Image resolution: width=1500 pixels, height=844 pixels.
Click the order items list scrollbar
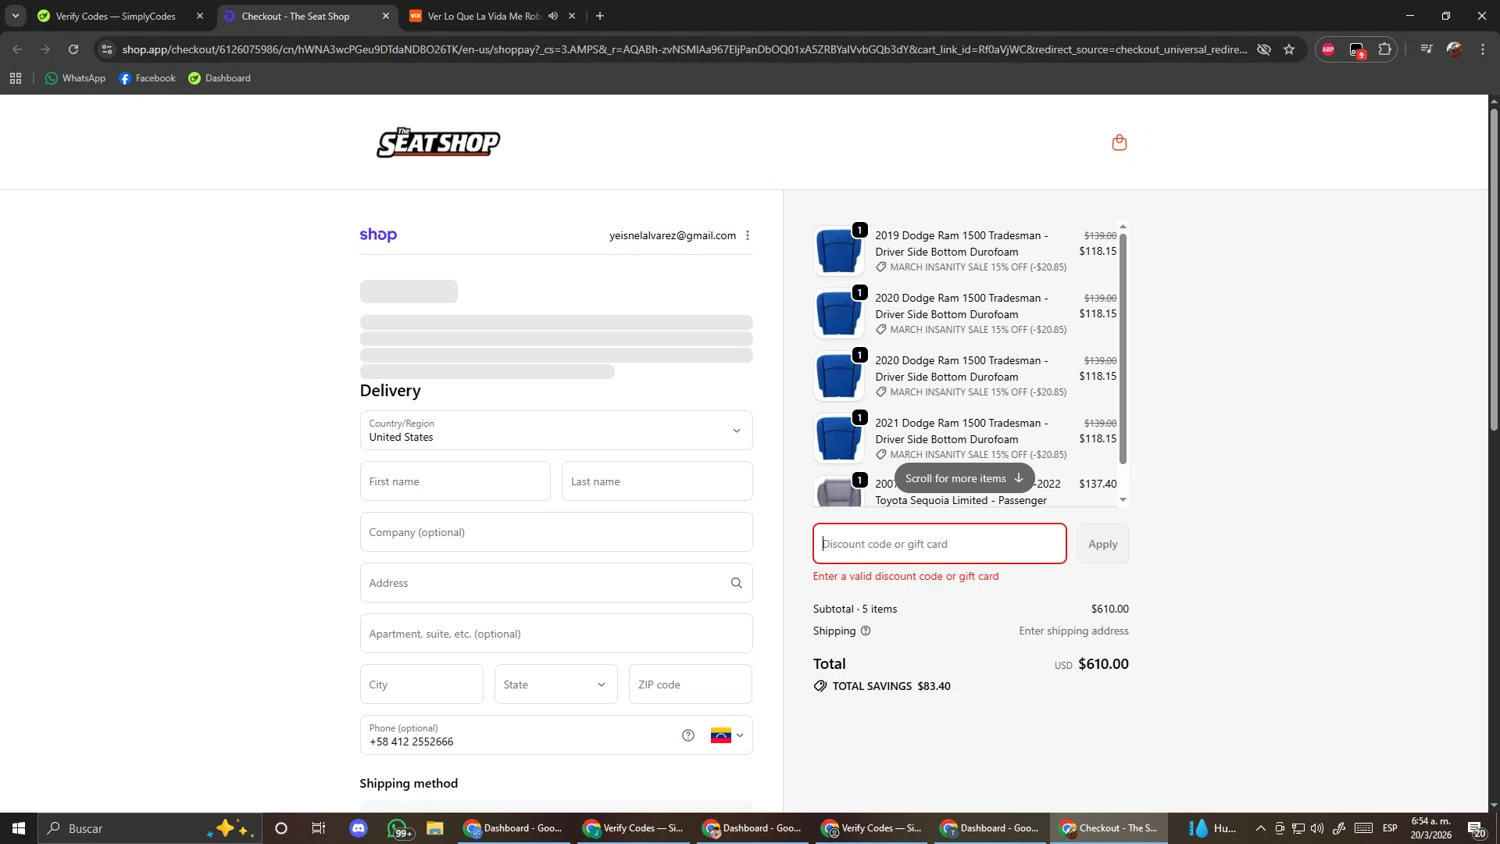pos(1123,348)
